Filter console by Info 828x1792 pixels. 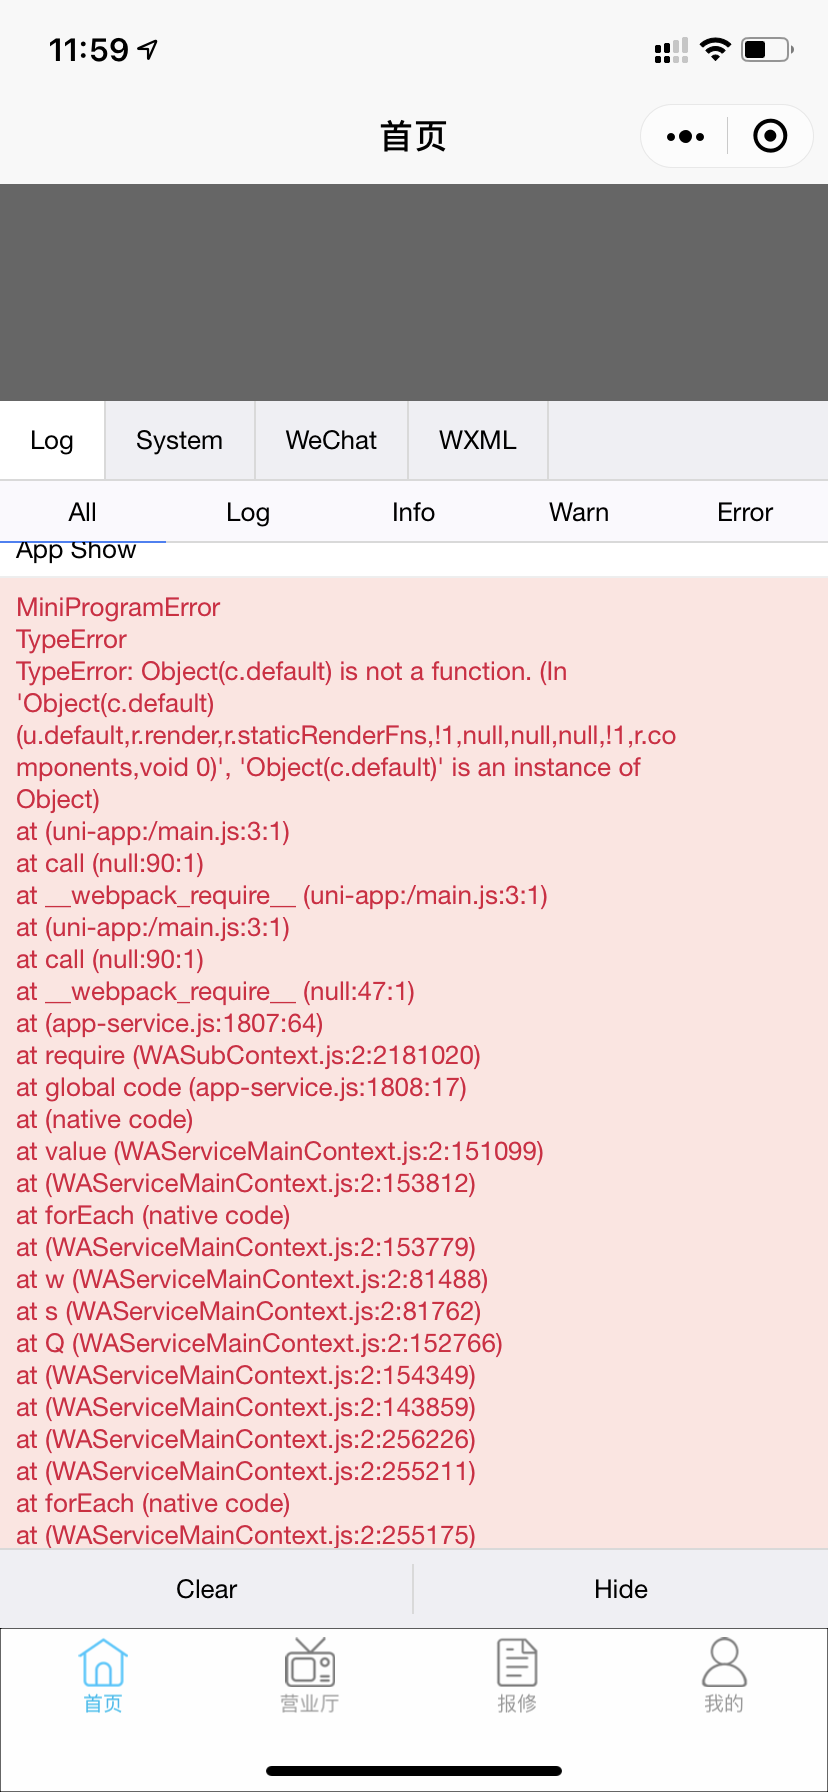[413, 512]
